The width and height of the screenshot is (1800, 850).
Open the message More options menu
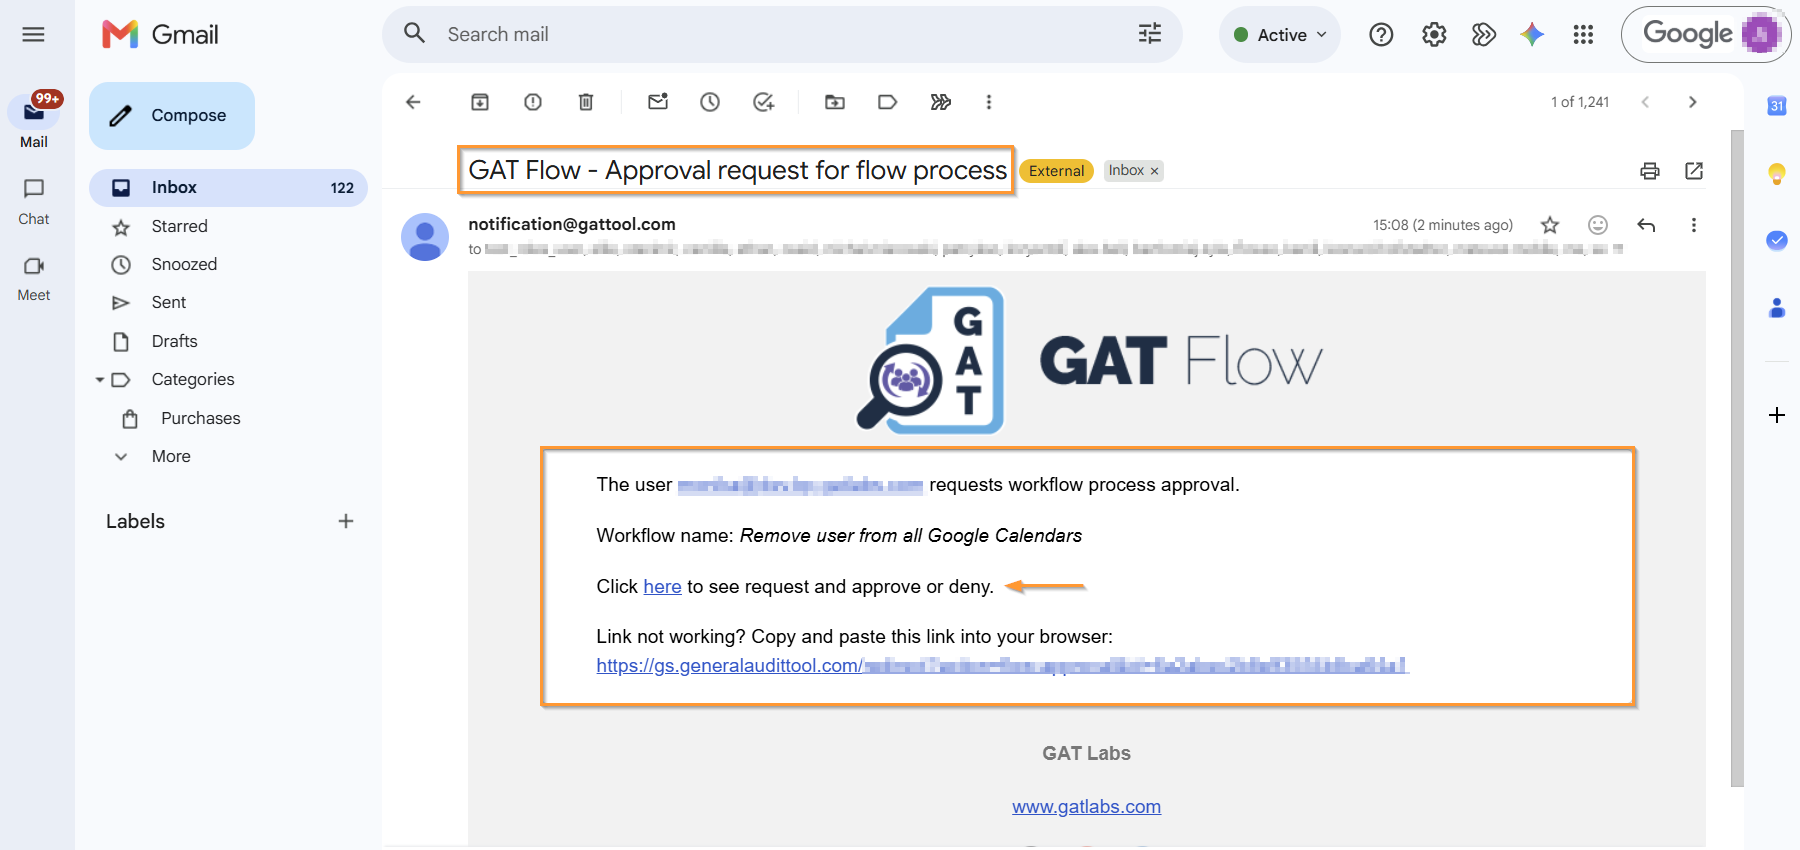tap(1693, 225)
